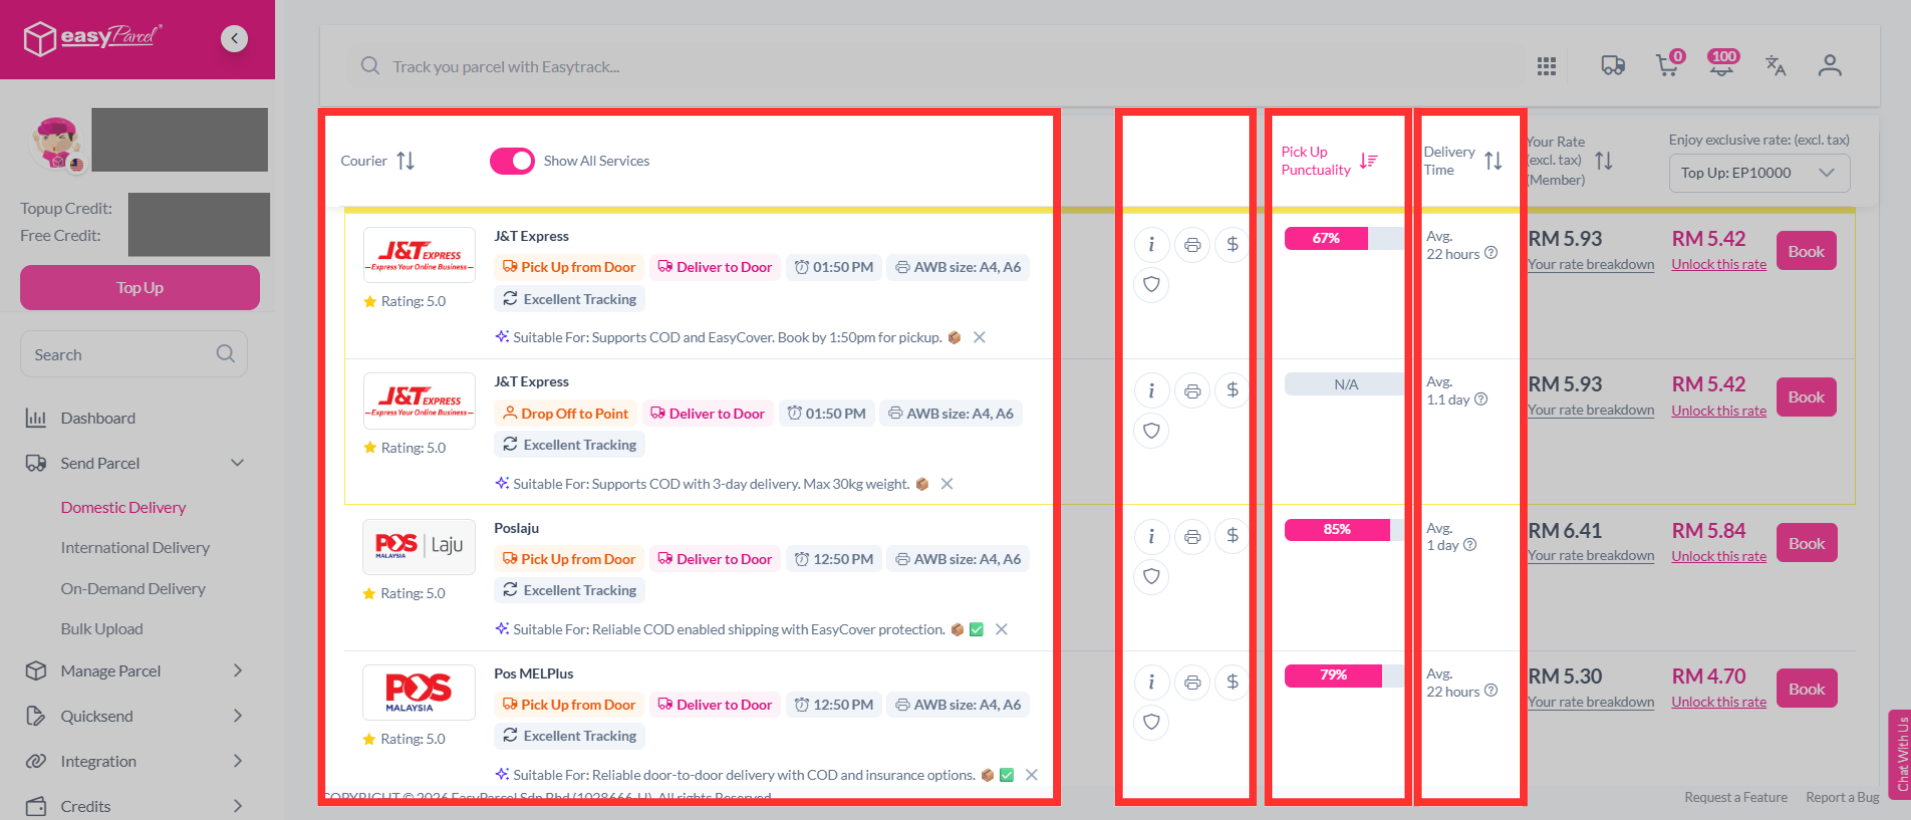Show info for J&T Pick Up from Door
The image size is (1911, 820).
pyautogui.click(x=1151, y=244)
